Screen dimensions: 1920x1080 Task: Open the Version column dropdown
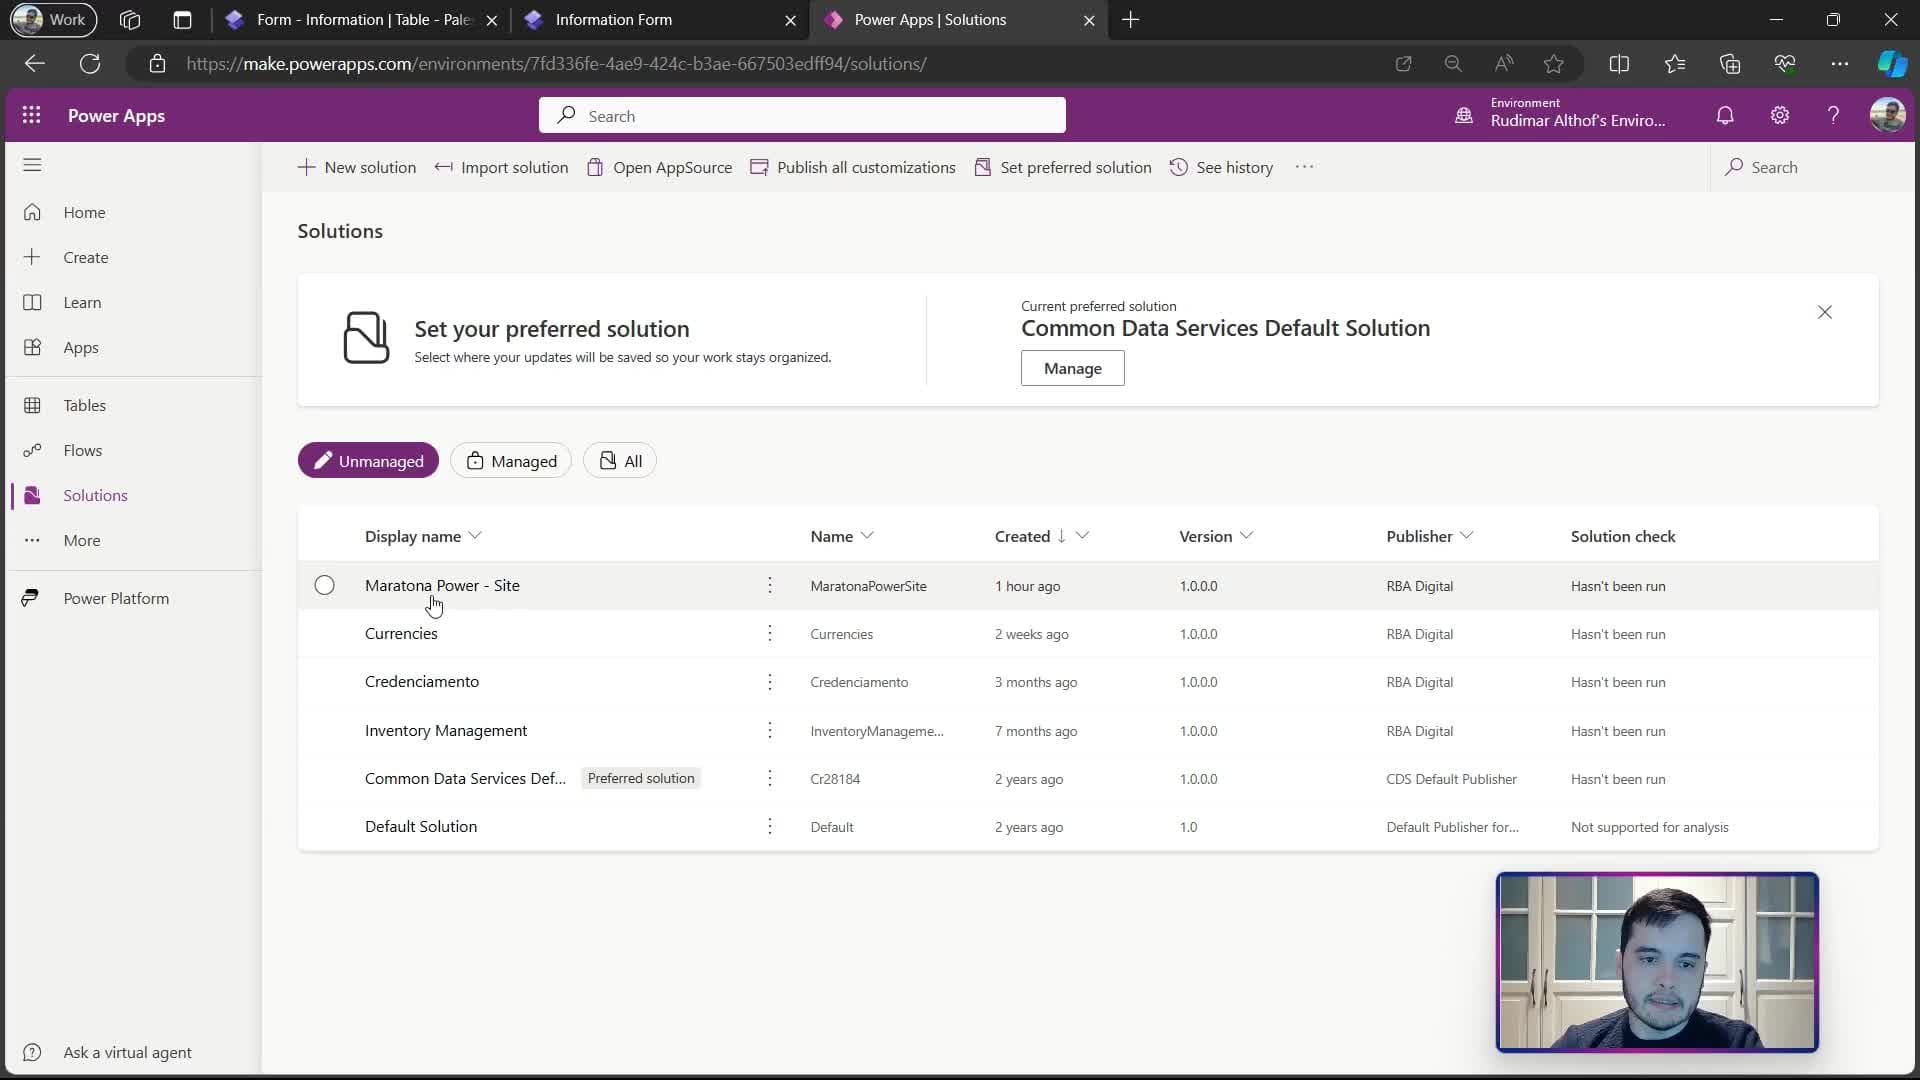click(1246, 537)
